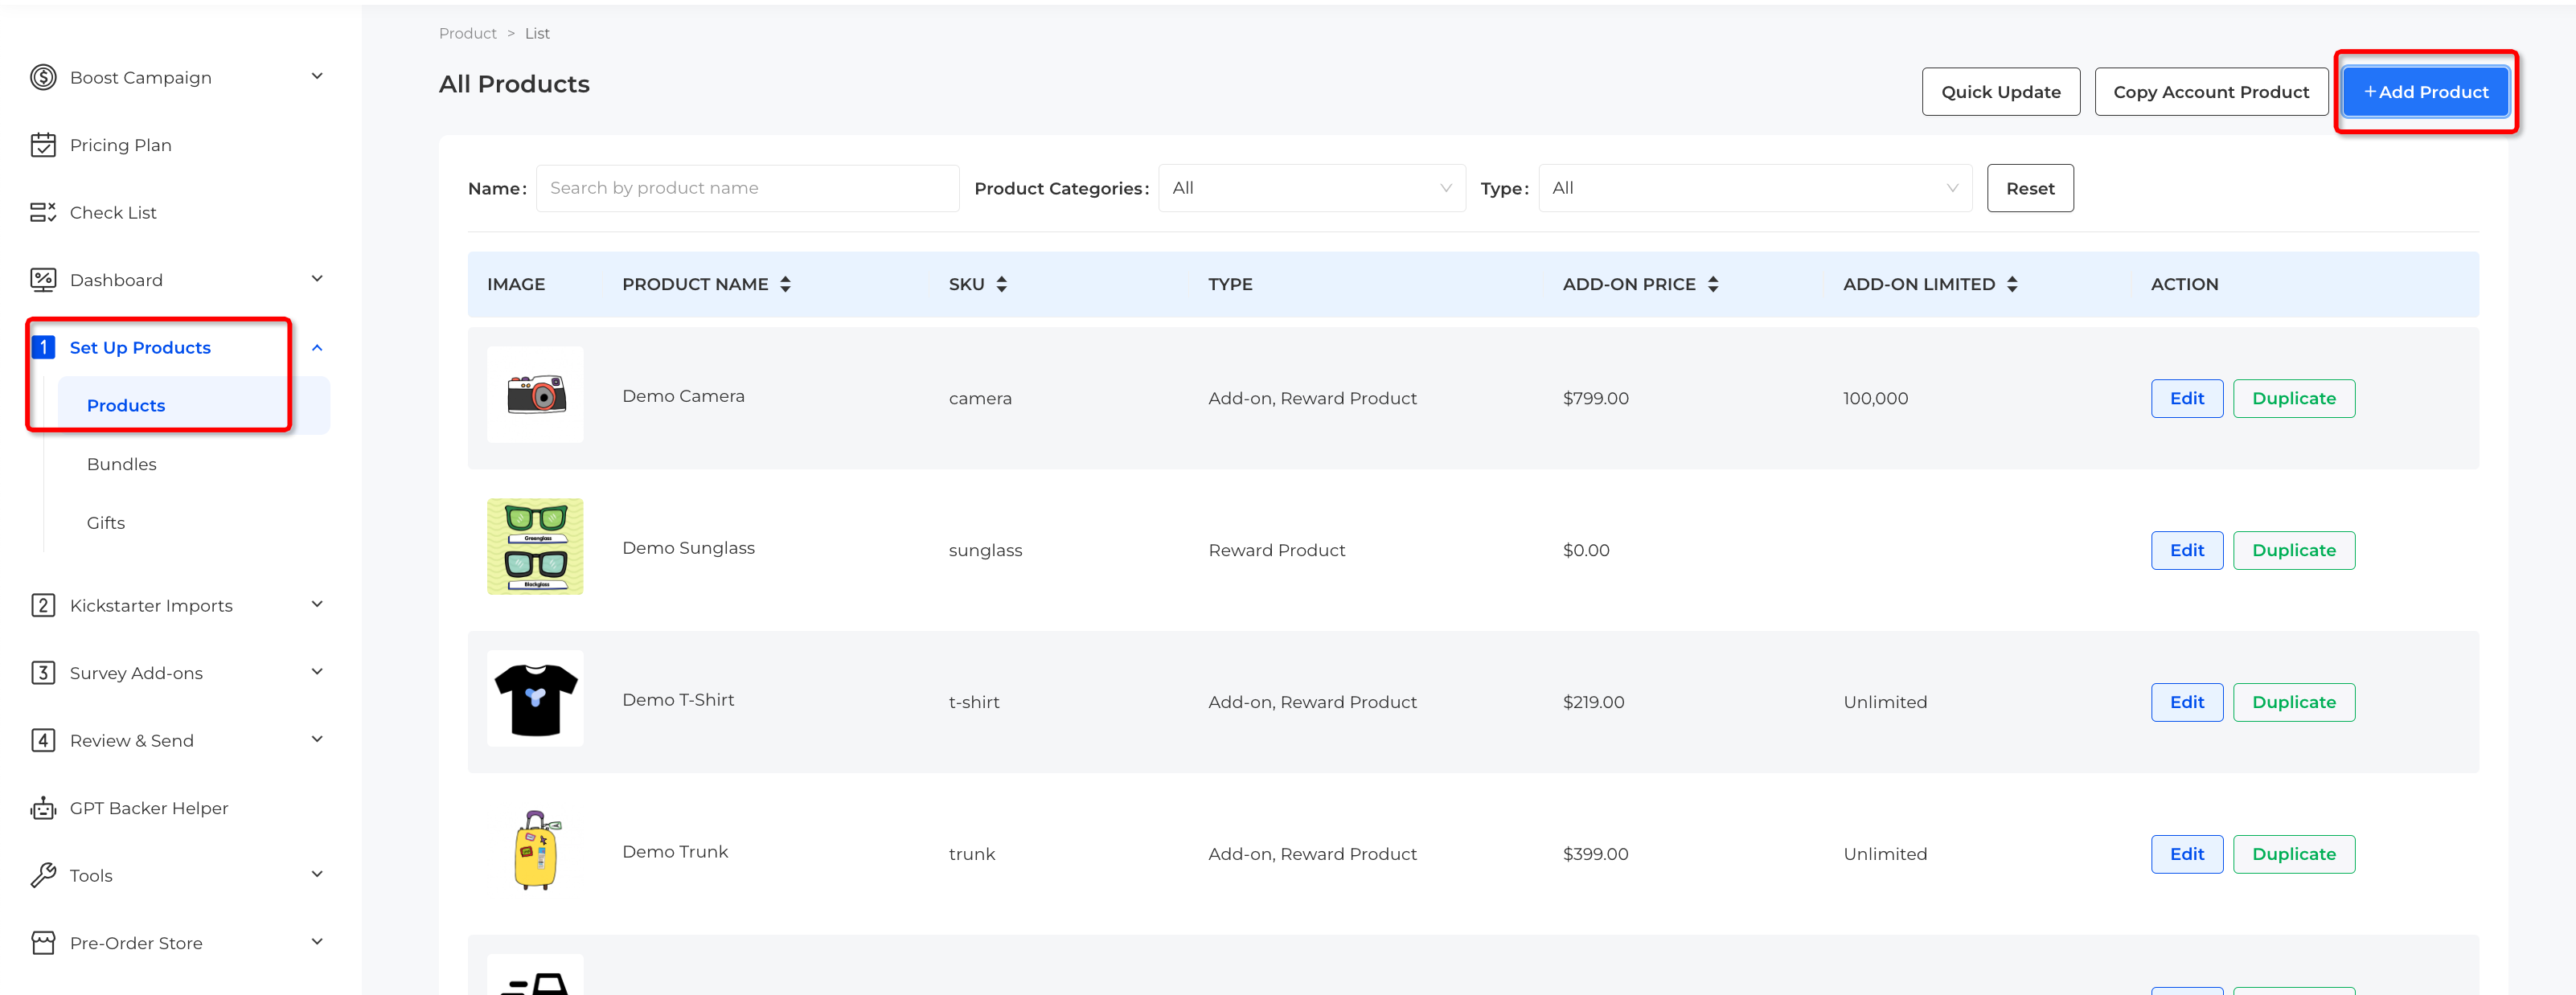Edit the Demo T-Shirt product
Viewport: 2576px width, 995px height.
pos(2186,702)
